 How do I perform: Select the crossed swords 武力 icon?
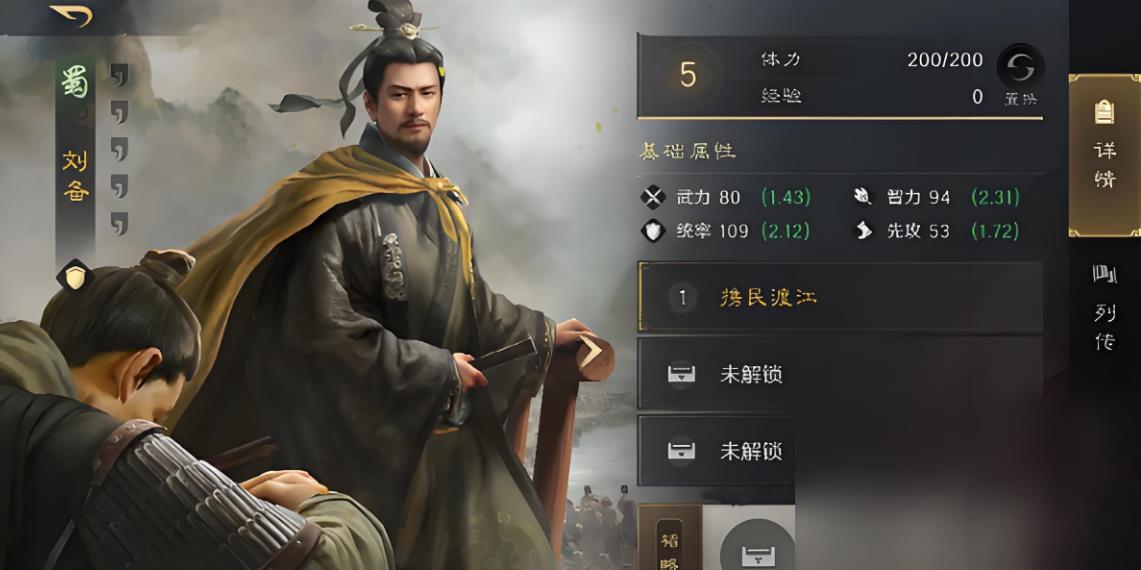pos(653,197)
